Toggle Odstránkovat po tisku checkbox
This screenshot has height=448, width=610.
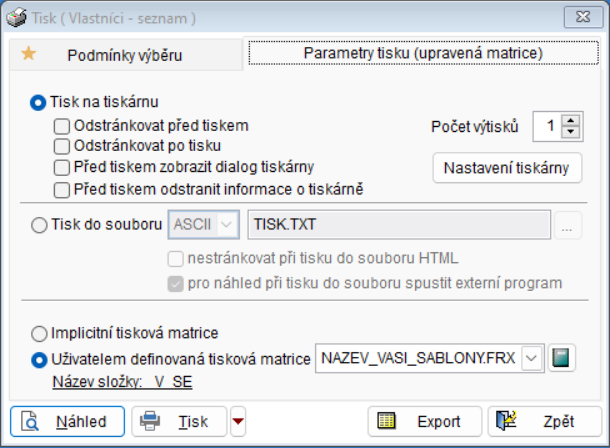pos(62,146)
